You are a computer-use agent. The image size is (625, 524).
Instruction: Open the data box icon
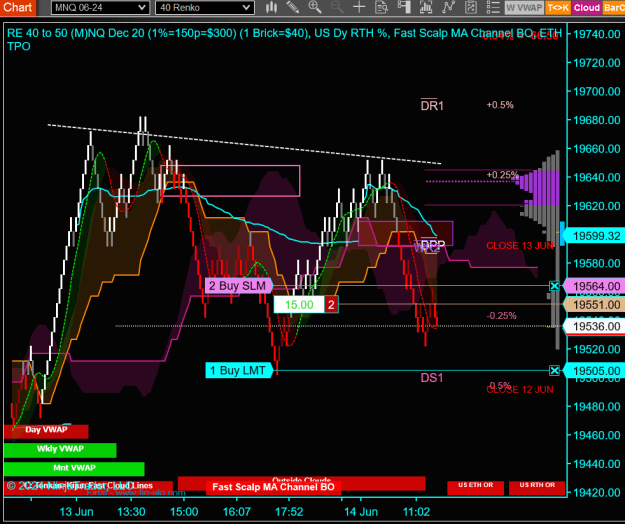(381, 7)
